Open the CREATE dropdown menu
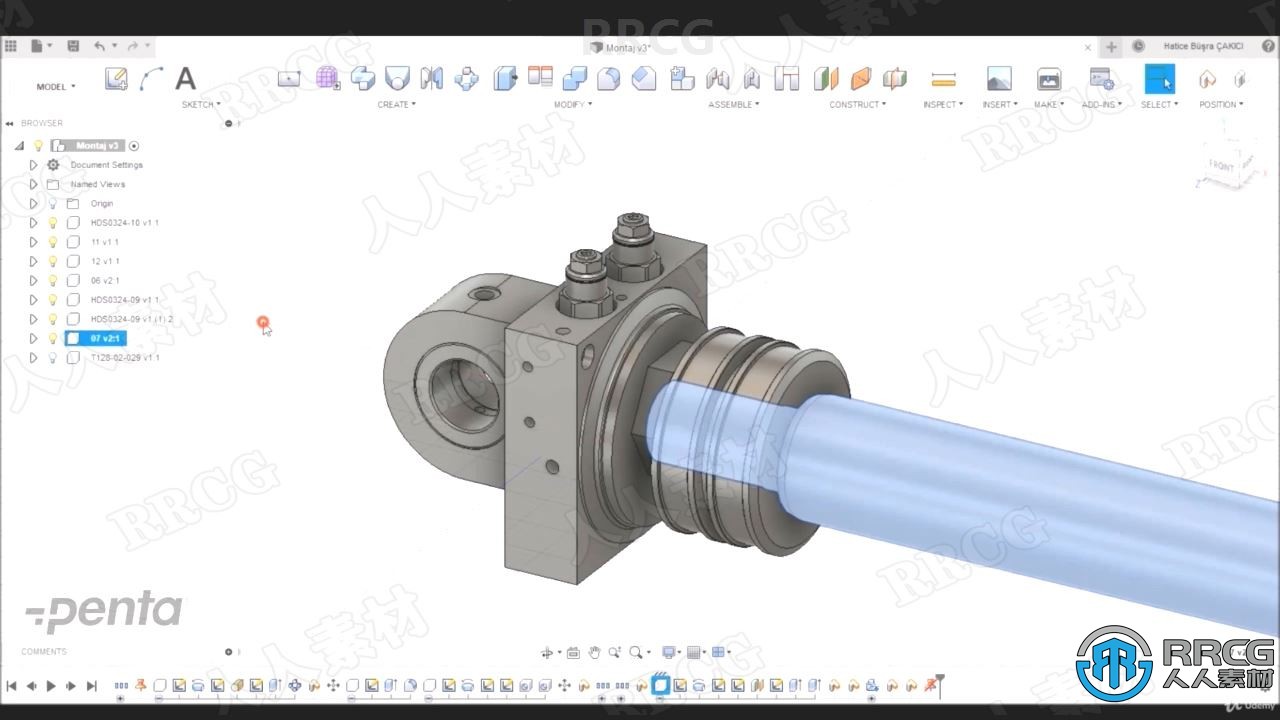 (397, 104)
